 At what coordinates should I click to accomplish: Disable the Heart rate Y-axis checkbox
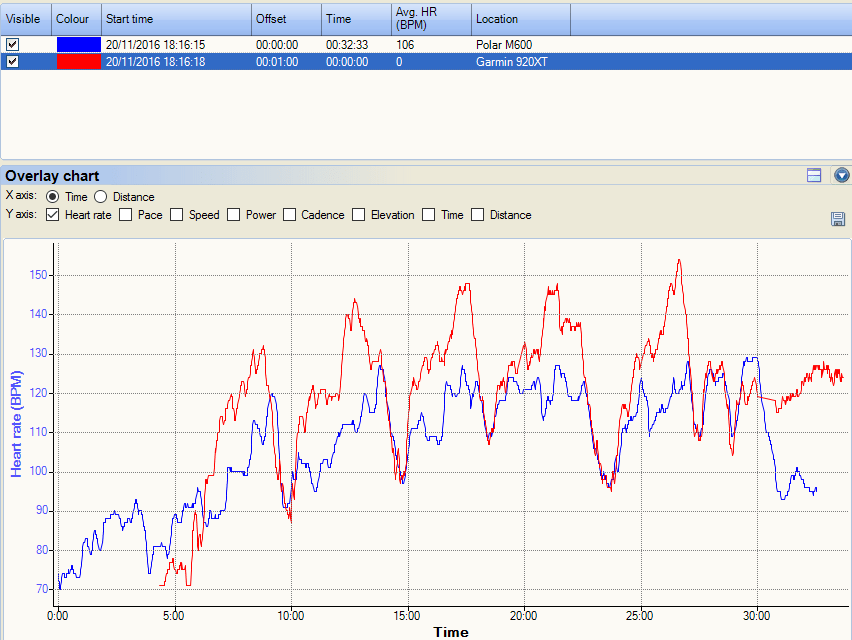coord(52,214)
